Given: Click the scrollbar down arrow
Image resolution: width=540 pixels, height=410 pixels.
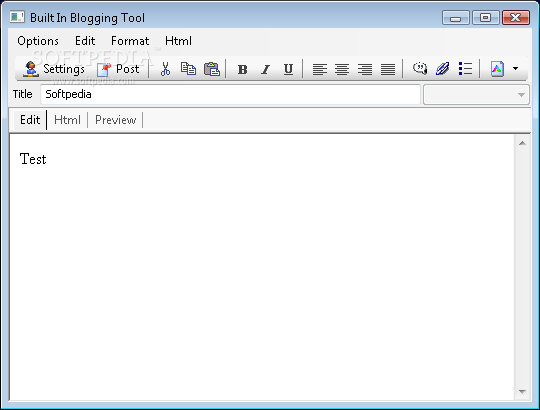Looking at the screenshot, I should [x=522, y=392].
